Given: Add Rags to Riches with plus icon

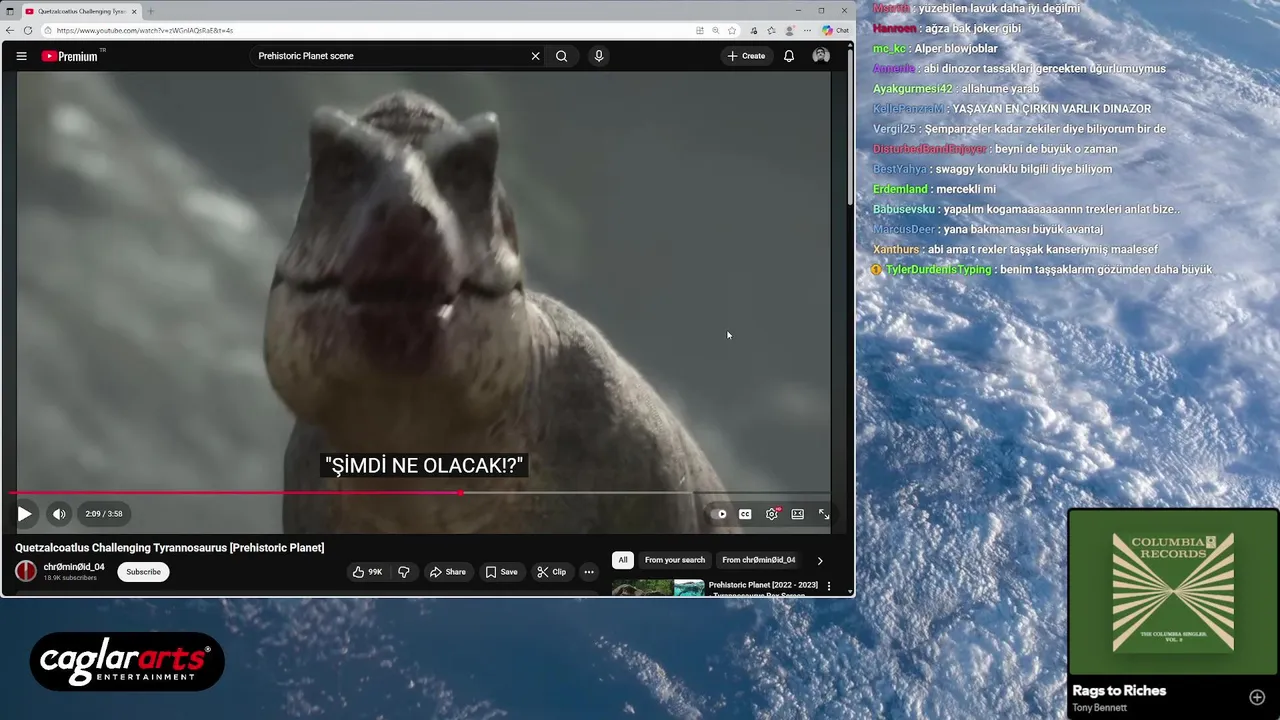Looking at the screenshot, I should (1257, 697).
